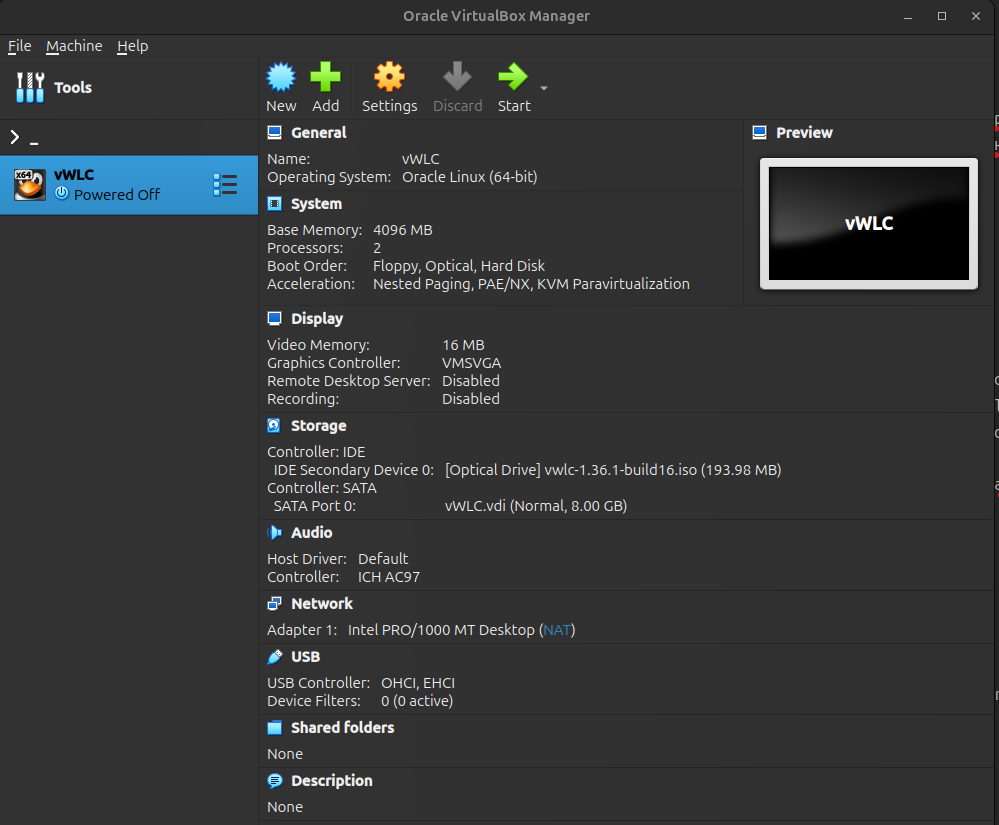Open the Description heading link
Image resolution: width=999 pixels, height=825 pixels.
[332, 780]
